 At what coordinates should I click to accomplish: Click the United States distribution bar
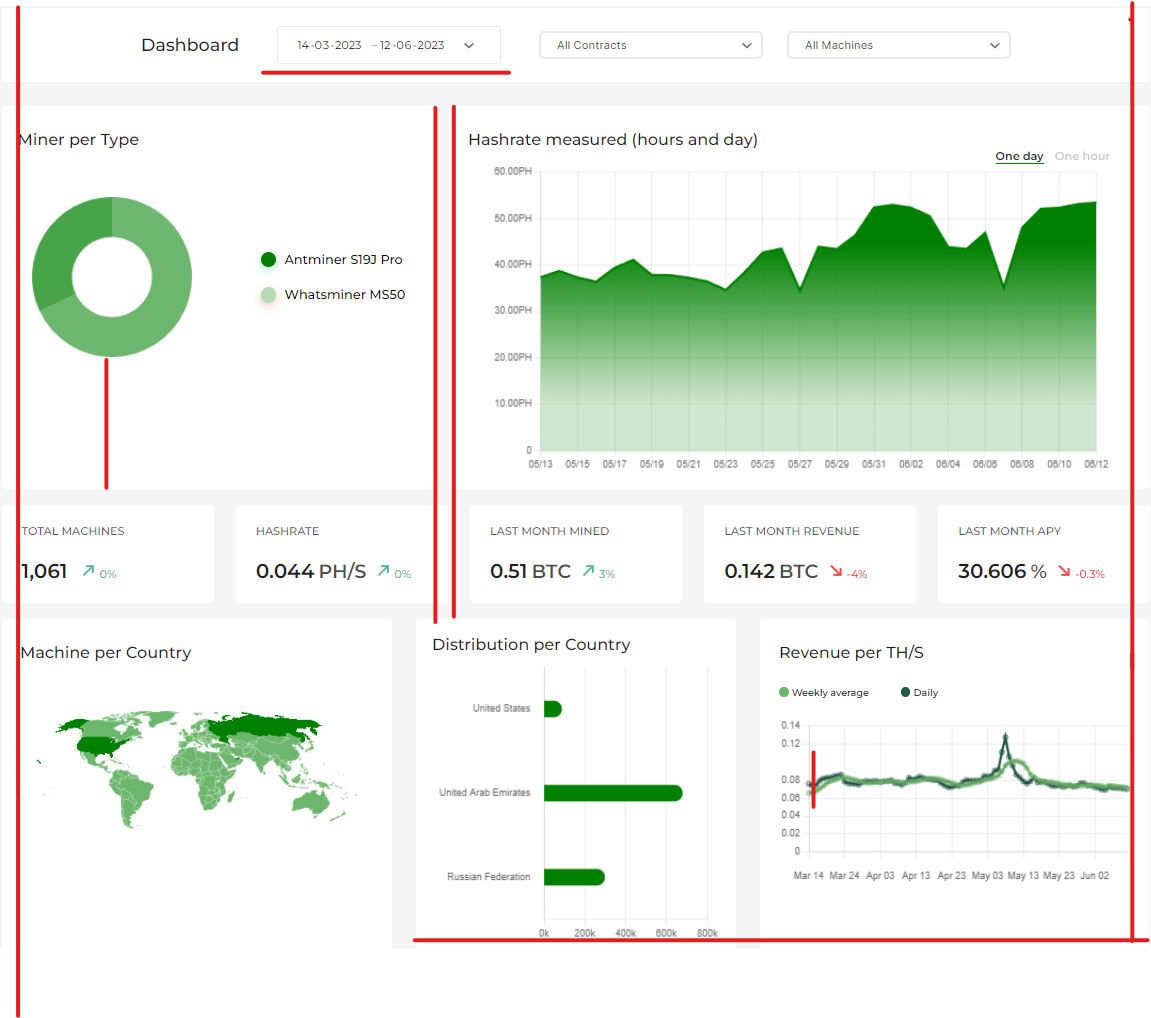coord(553,709)
